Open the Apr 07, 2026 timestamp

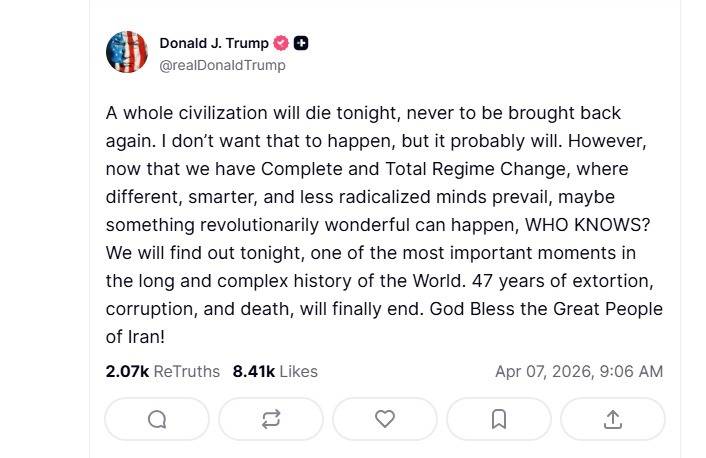point(578,371)
